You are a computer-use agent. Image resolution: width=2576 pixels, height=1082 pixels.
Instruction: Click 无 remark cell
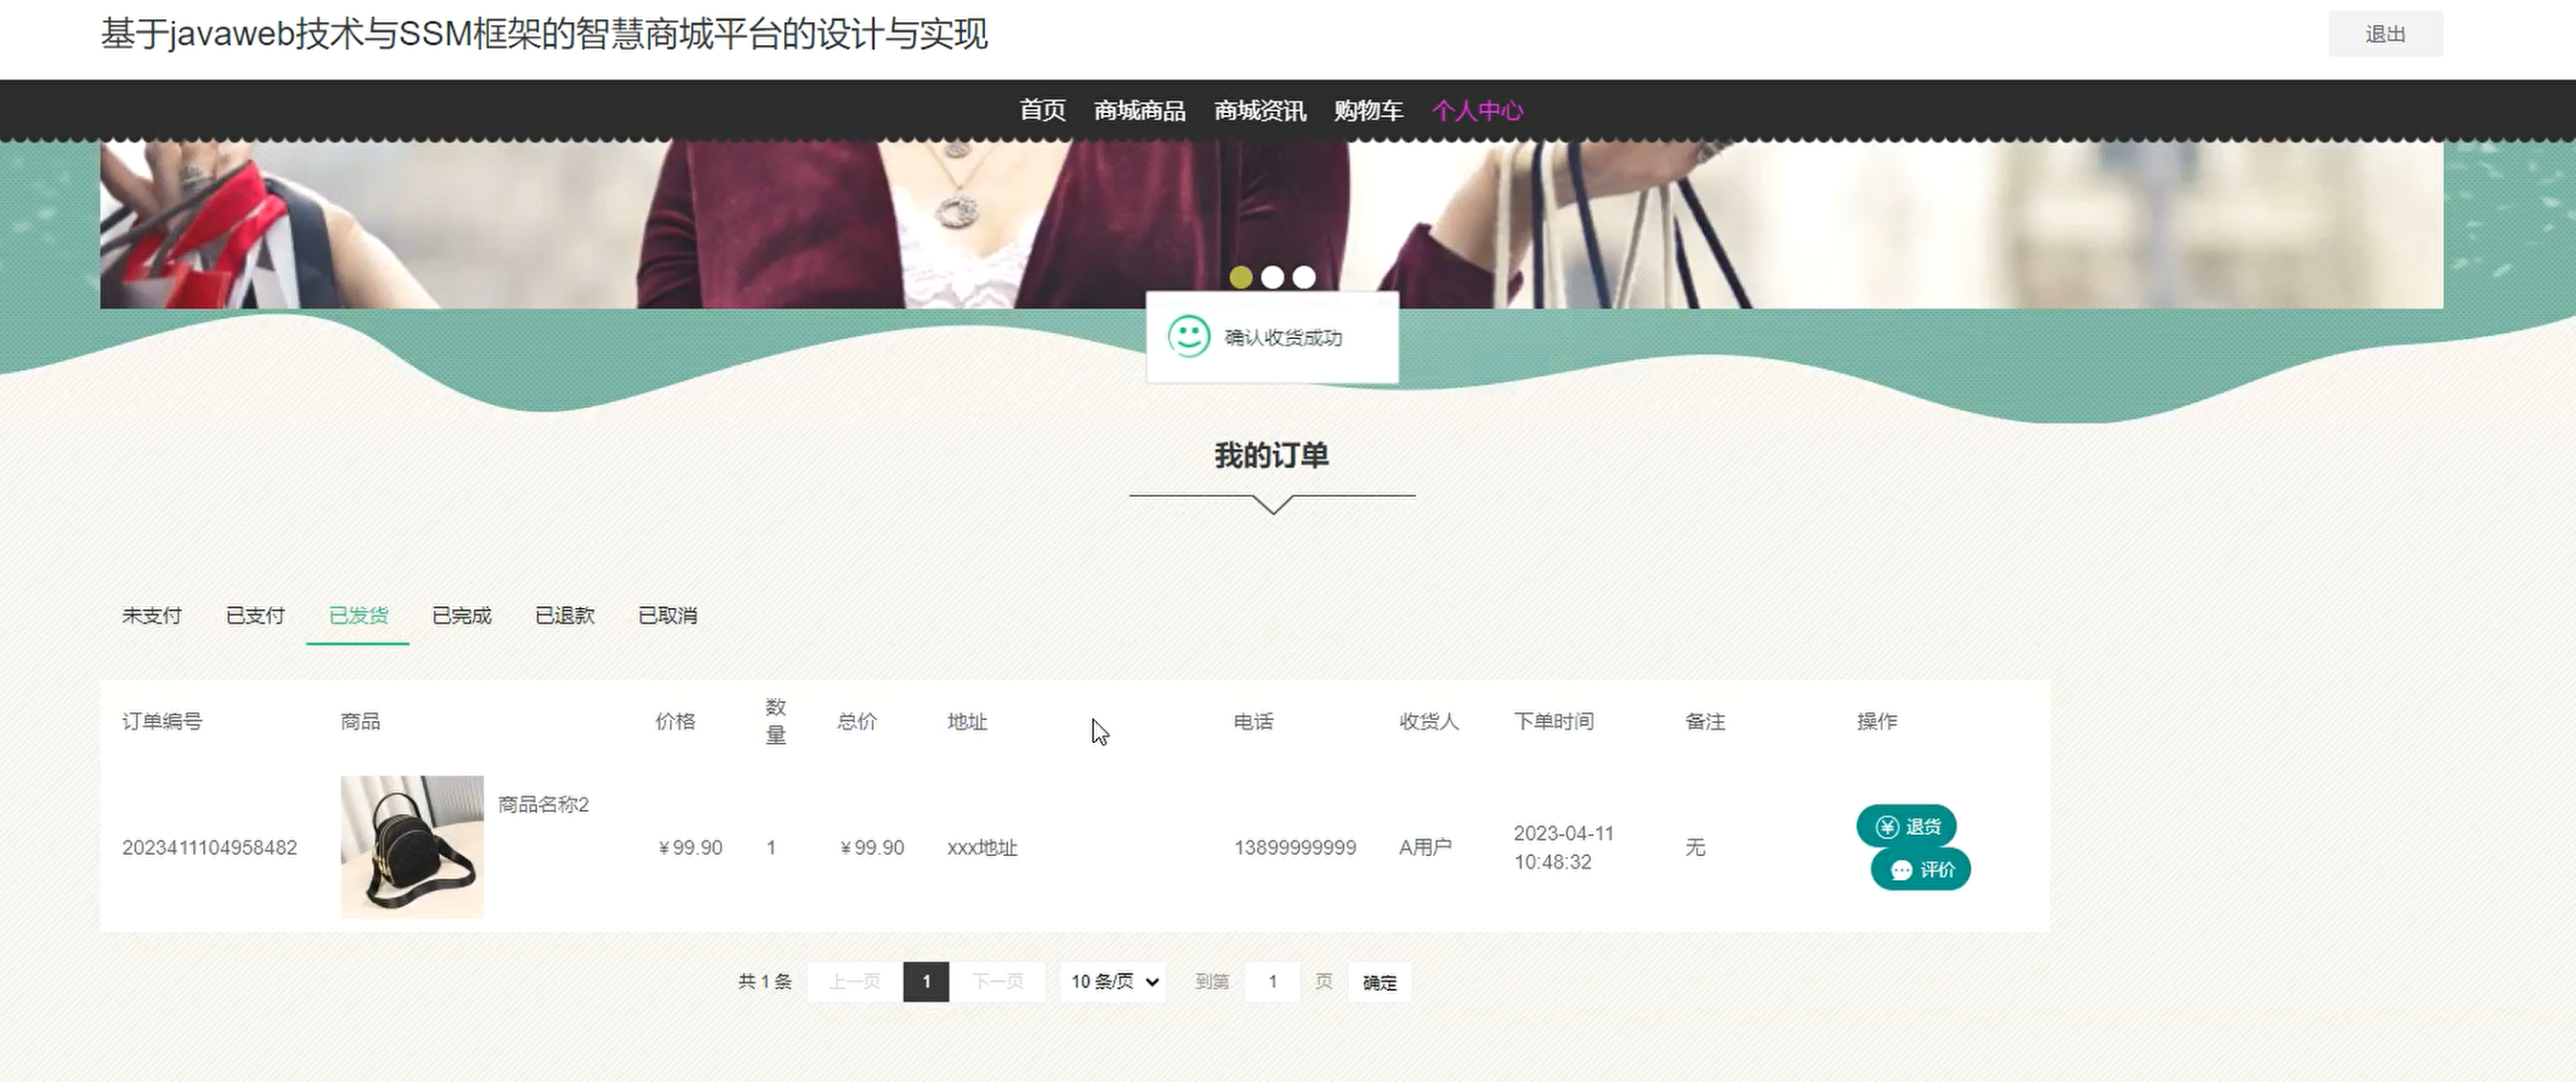[1694, 847]
